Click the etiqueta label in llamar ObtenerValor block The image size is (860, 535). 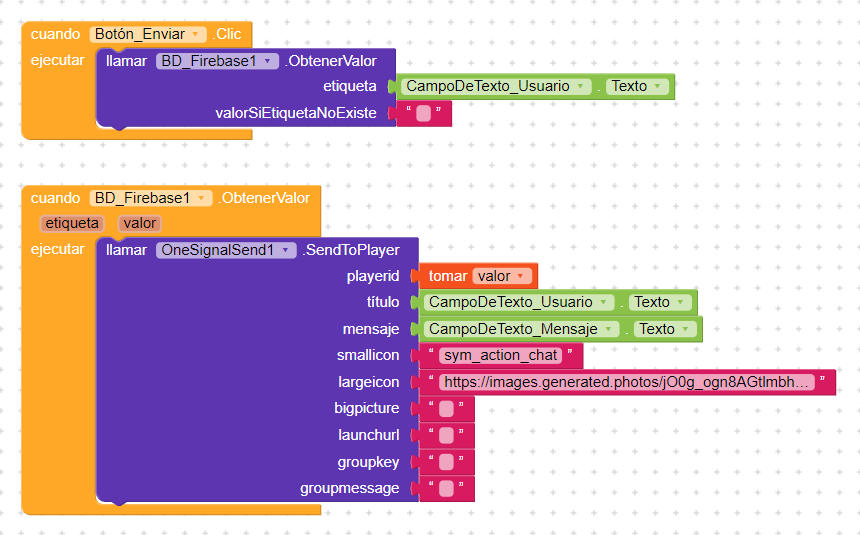click(349, 86)
